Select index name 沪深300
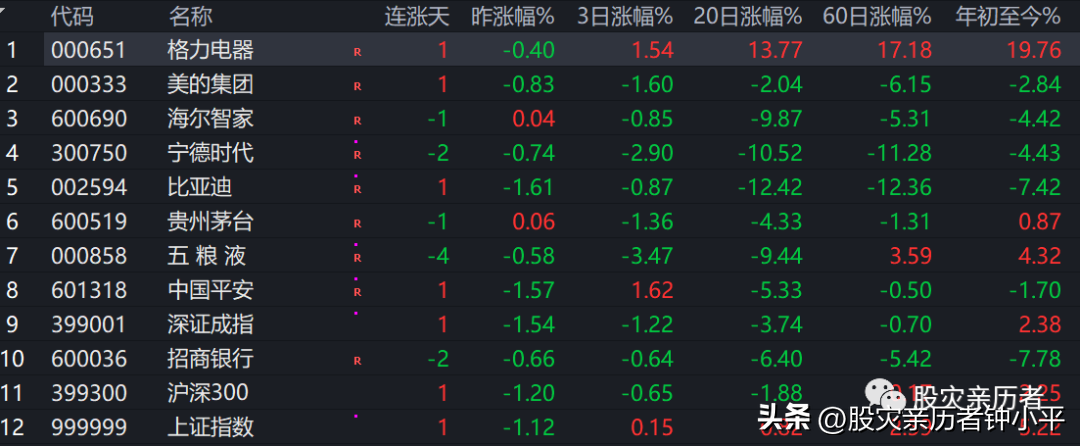 (208, 393)
